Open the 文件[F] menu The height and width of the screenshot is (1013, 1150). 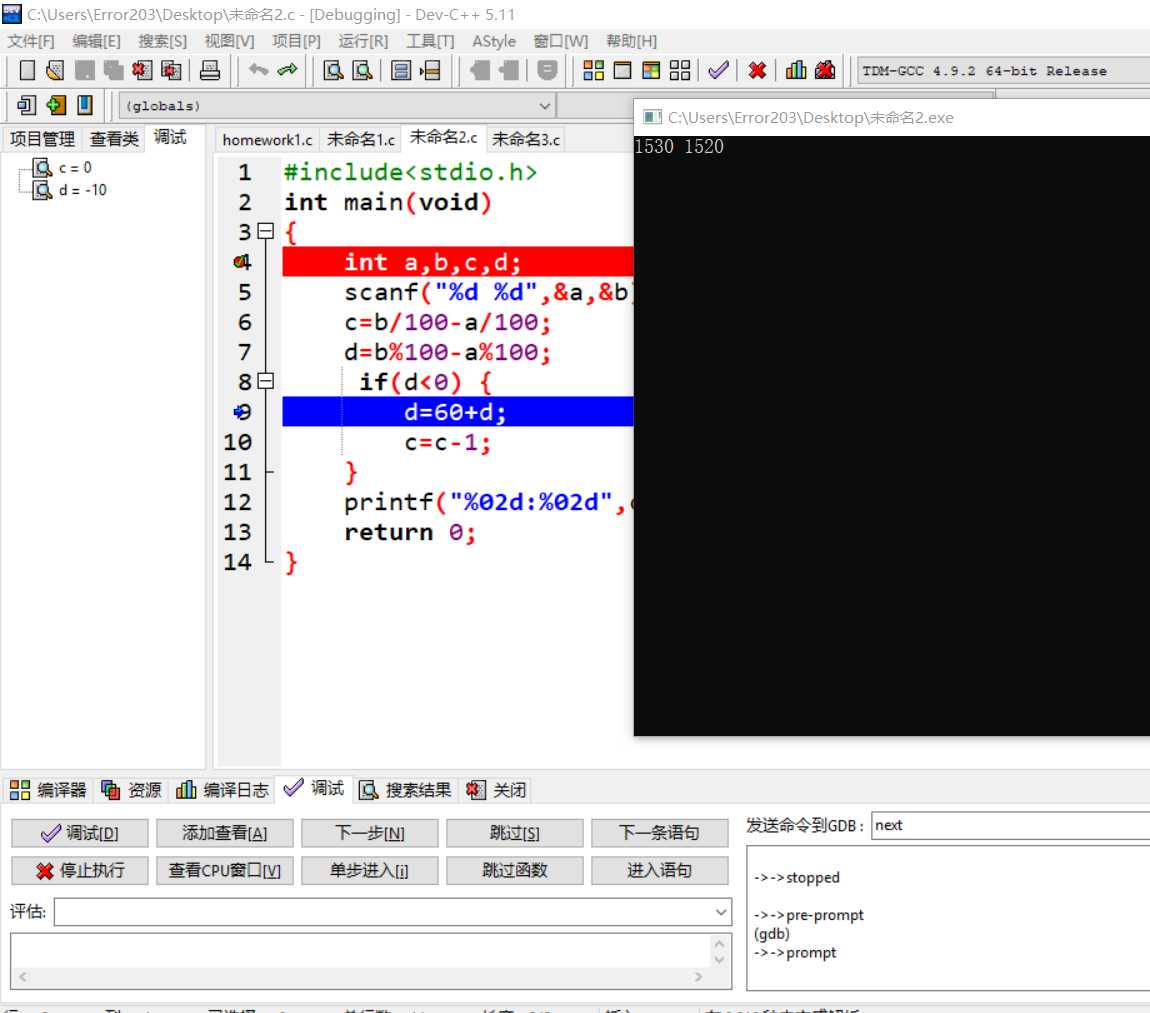(x=31, y=41)
